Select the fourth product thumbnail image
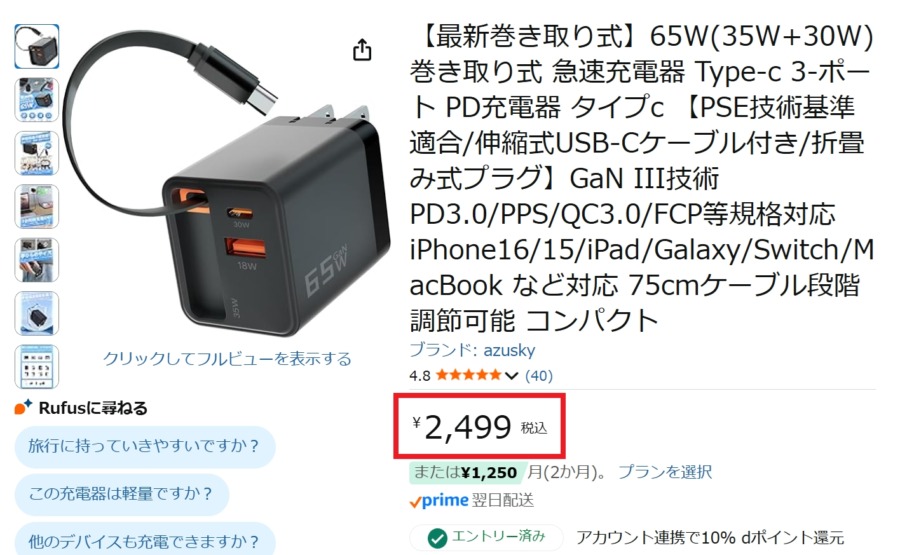 tap(36, 207)
